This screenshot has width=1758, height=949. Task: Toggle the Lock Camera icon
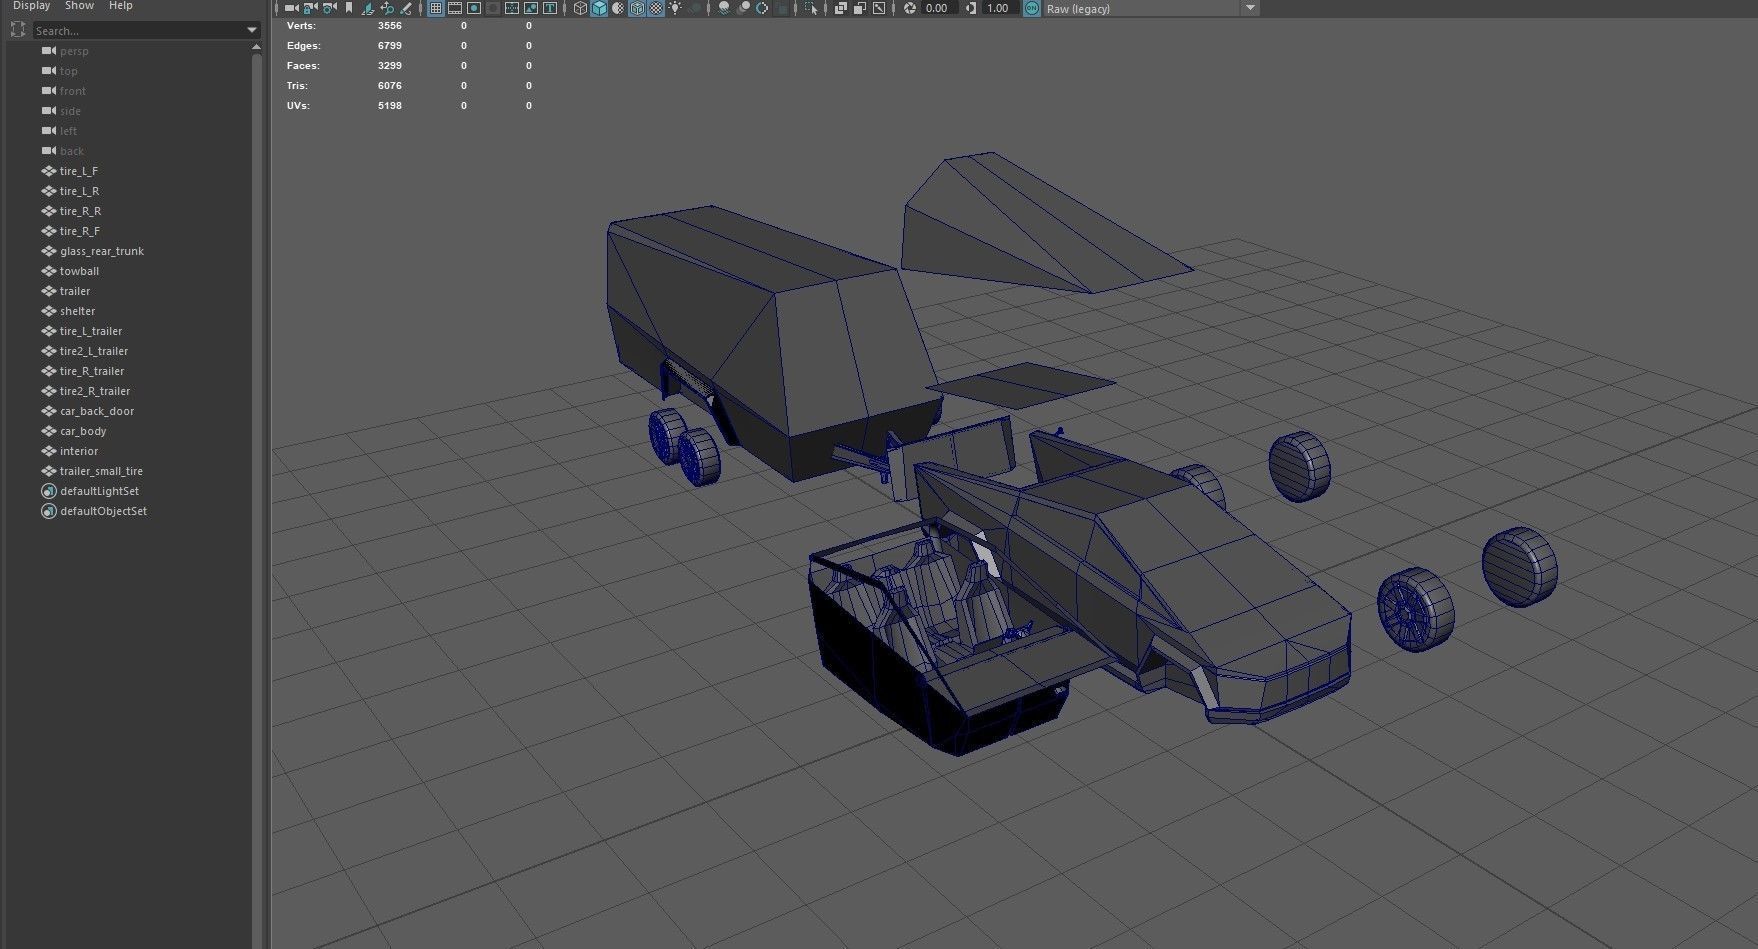(x=310, y=8)
